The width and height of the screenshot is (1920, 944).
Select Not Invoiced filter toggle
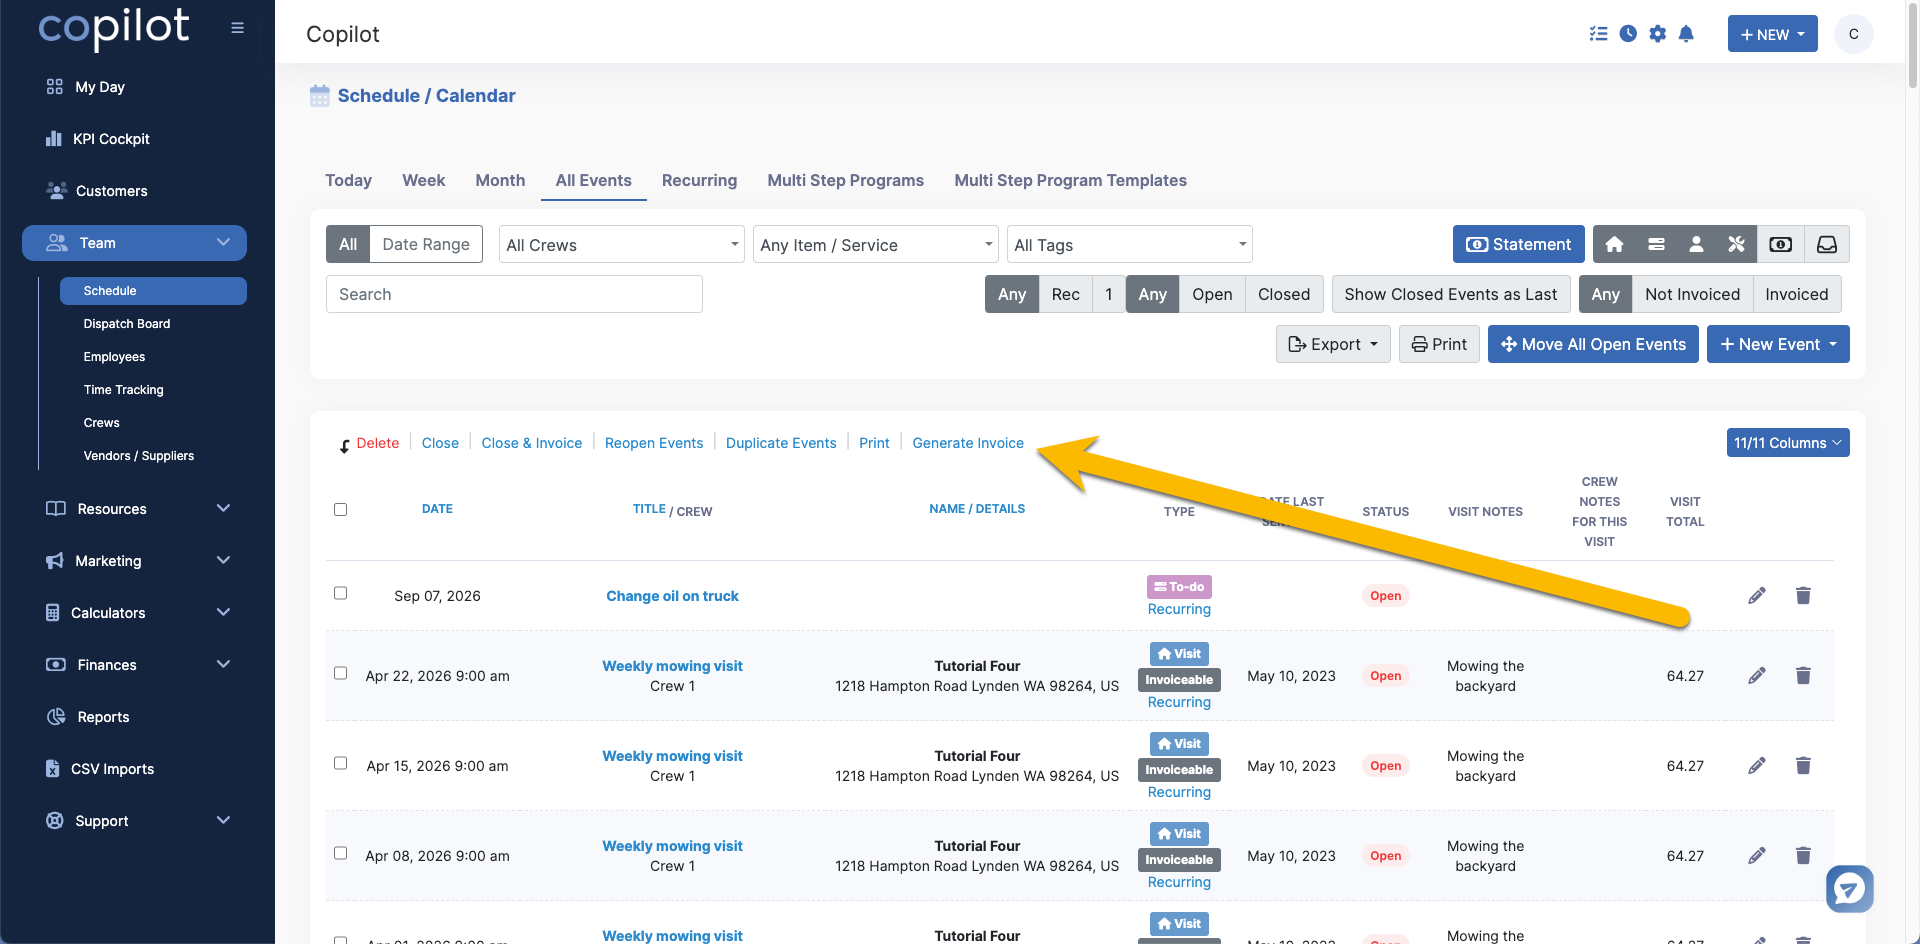1692,294
